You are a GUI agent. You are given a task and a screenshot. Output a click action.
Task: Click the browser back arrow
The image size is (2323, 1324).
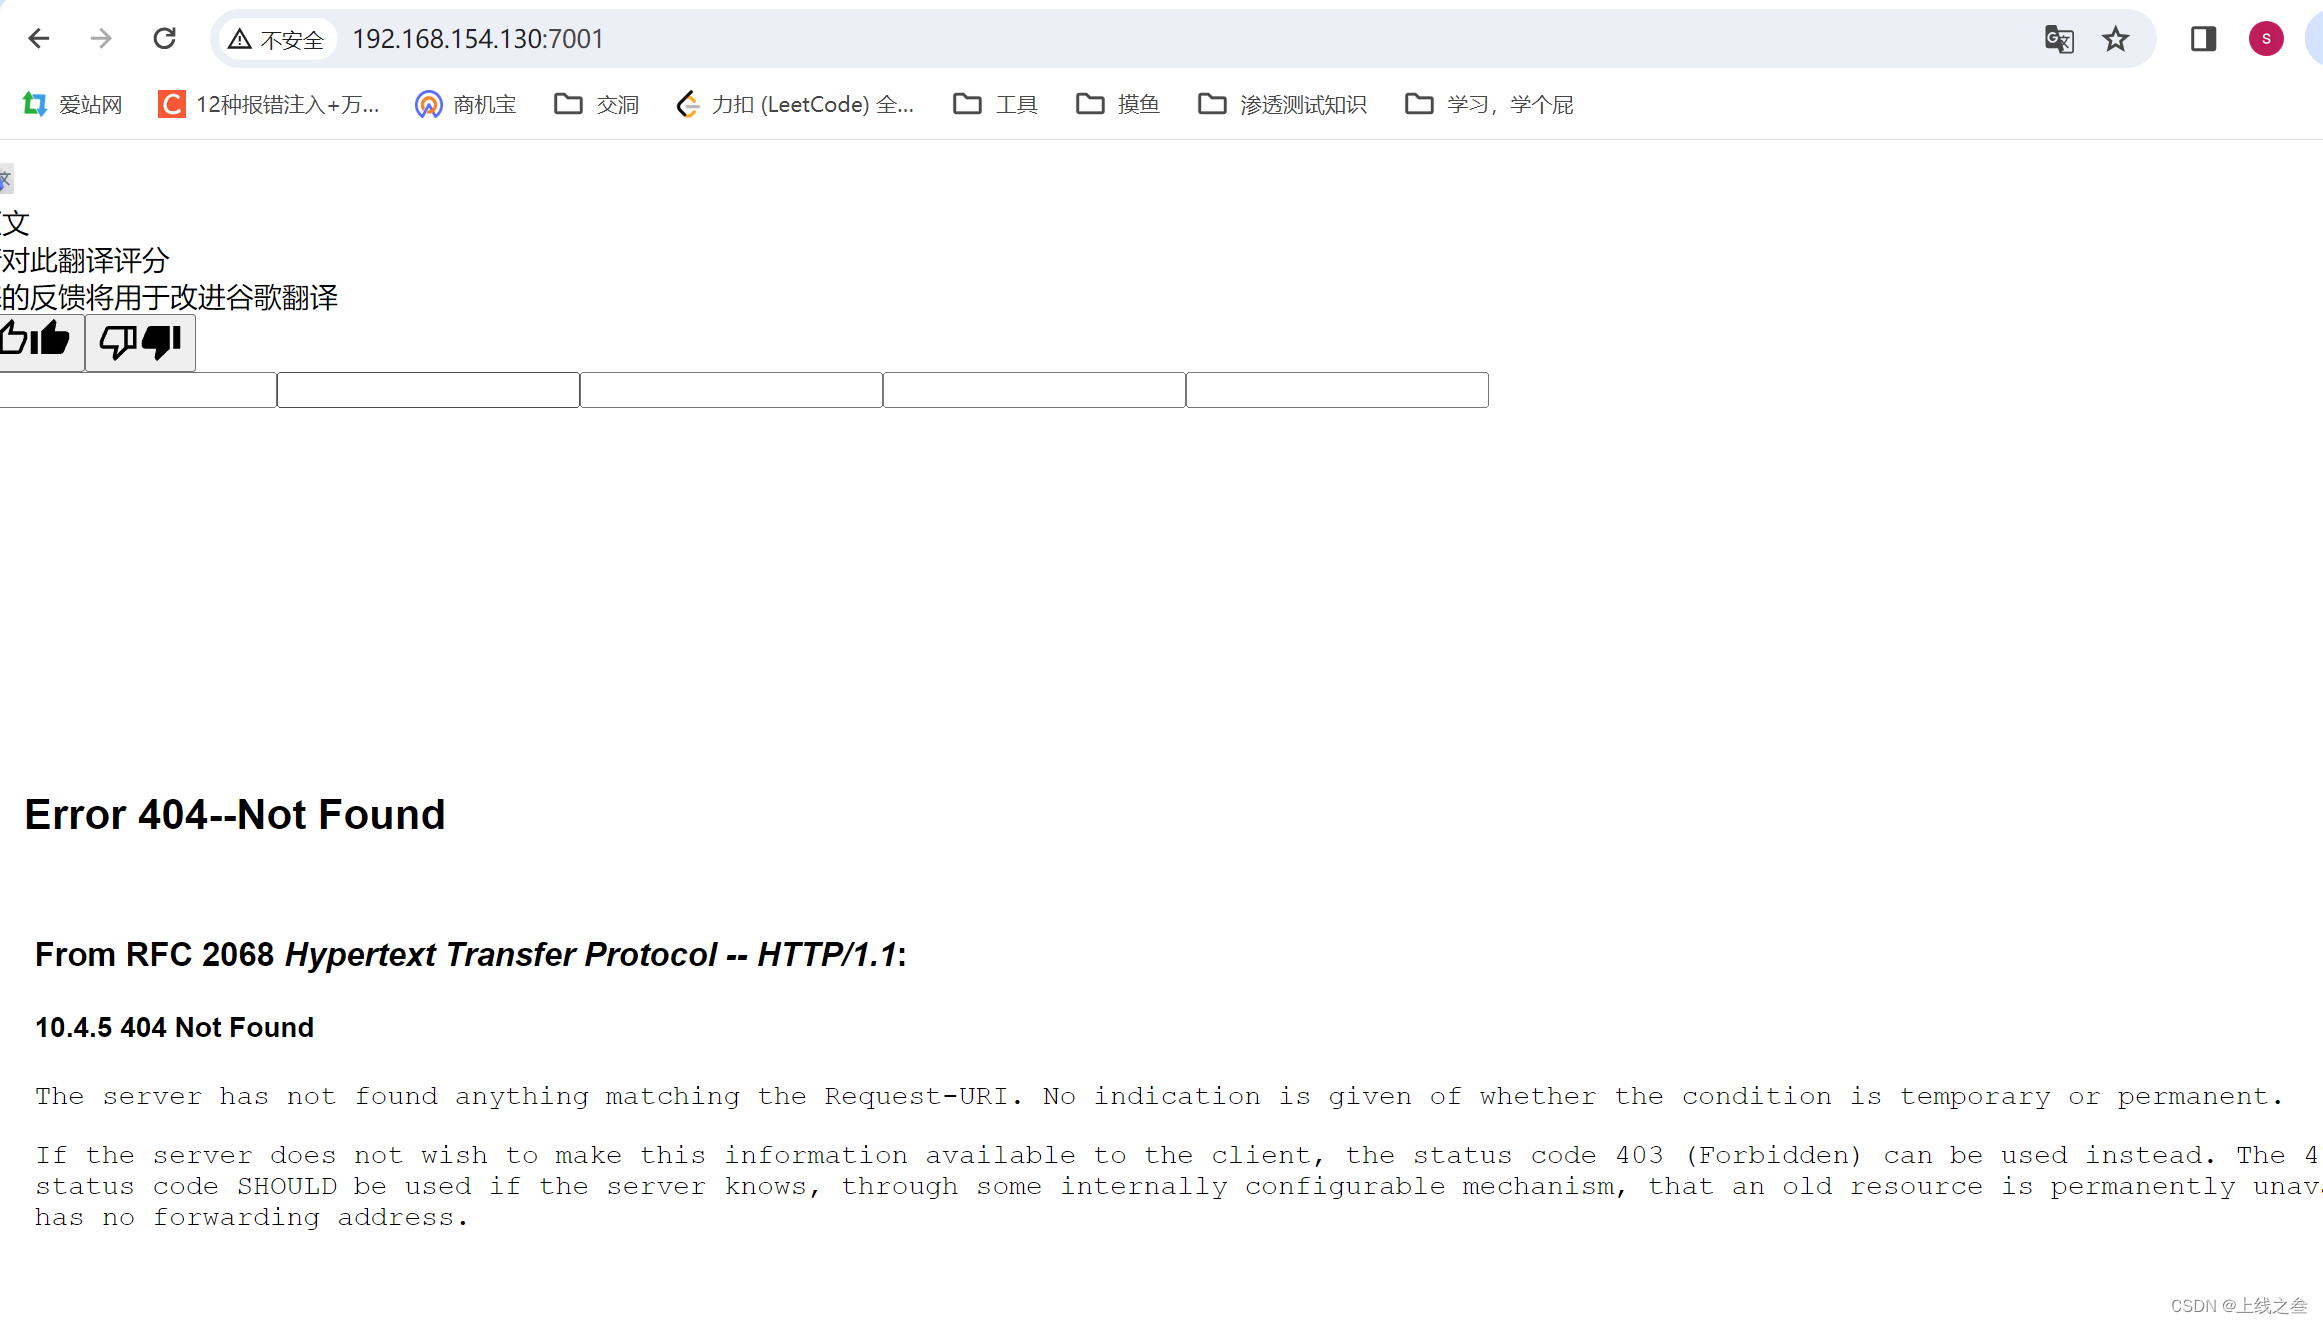click(38, 39)
